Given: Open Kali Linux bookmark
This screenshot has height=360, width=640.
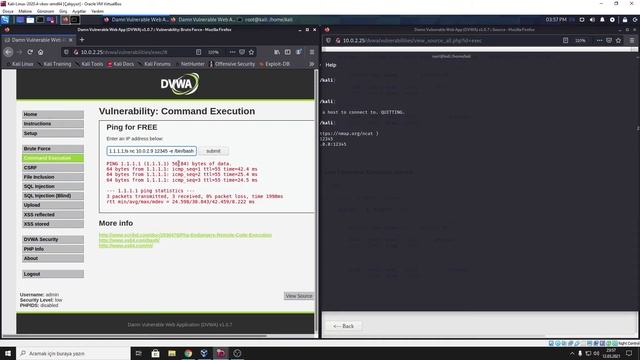Looking at the screenshot, I should pos(20,64).
